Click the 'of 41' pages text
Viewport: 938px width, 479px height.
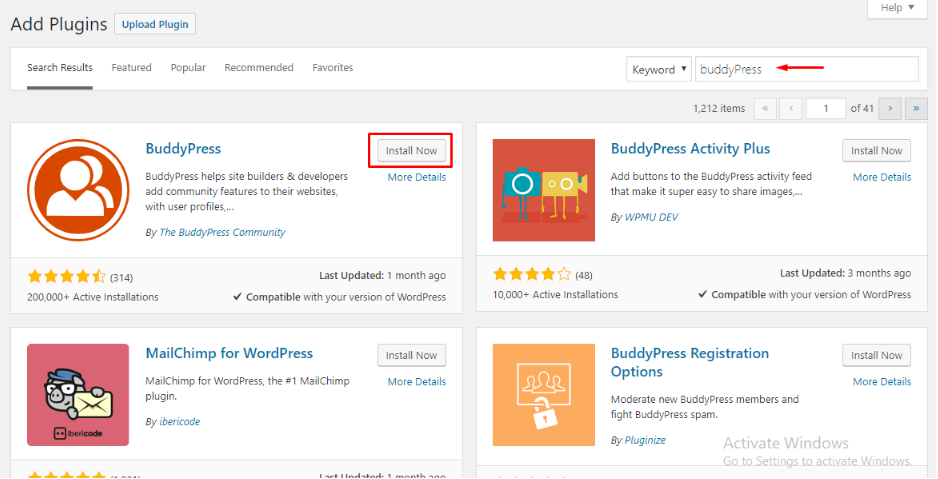pos(862,108)
